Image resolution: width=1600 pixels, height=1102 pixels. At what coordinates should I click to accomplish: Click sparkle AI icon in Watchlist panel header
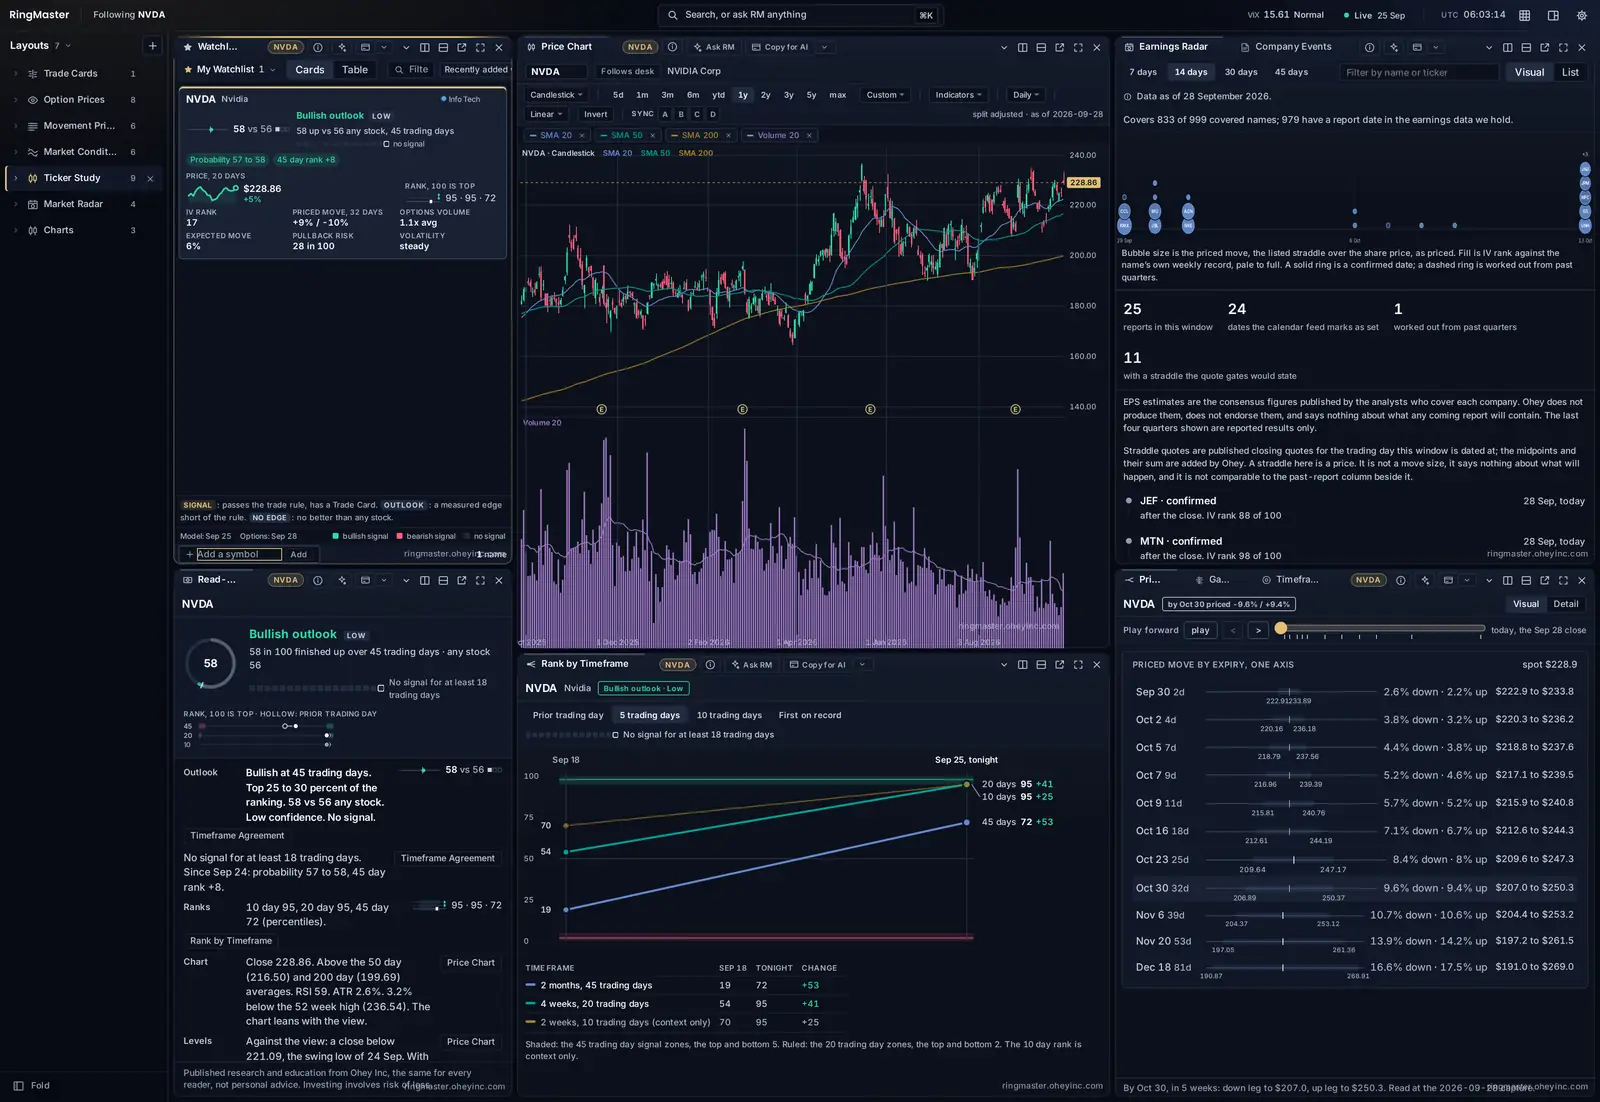coord(342,47)
